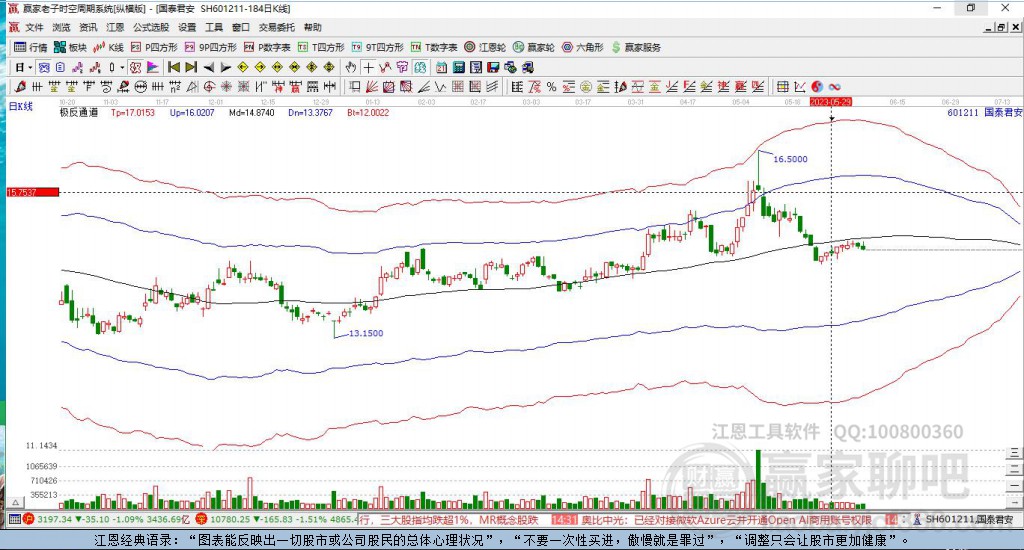Open the 交易委托 menu
Screen dimensions: 1024x550
[x=277, y=27]
